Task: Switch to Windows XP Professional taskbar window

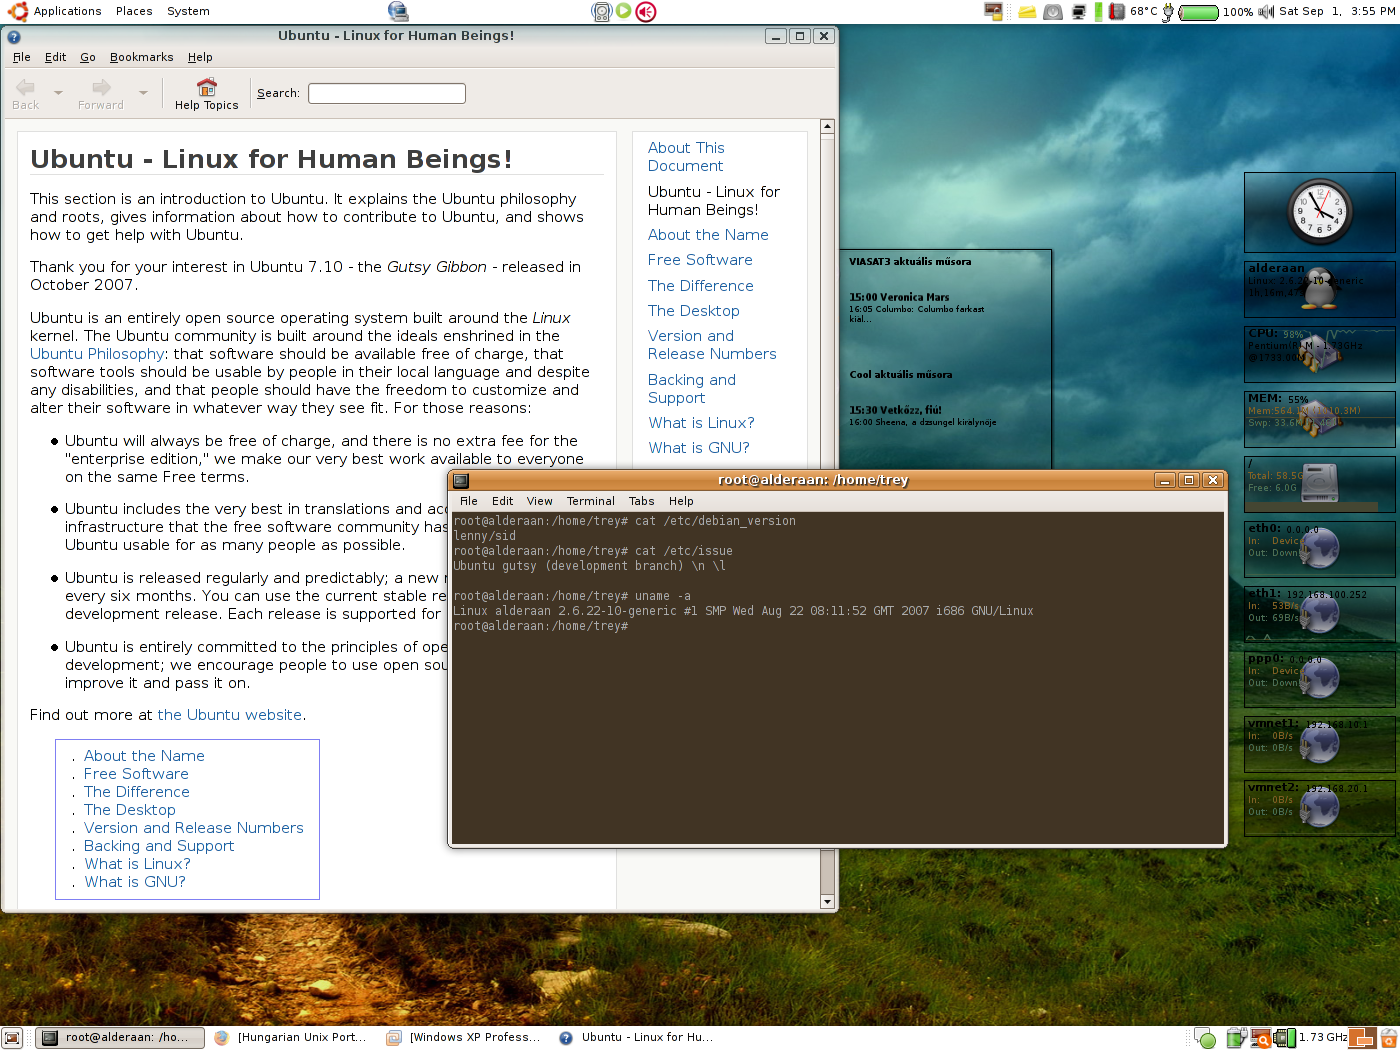Action: point(463,1038)
